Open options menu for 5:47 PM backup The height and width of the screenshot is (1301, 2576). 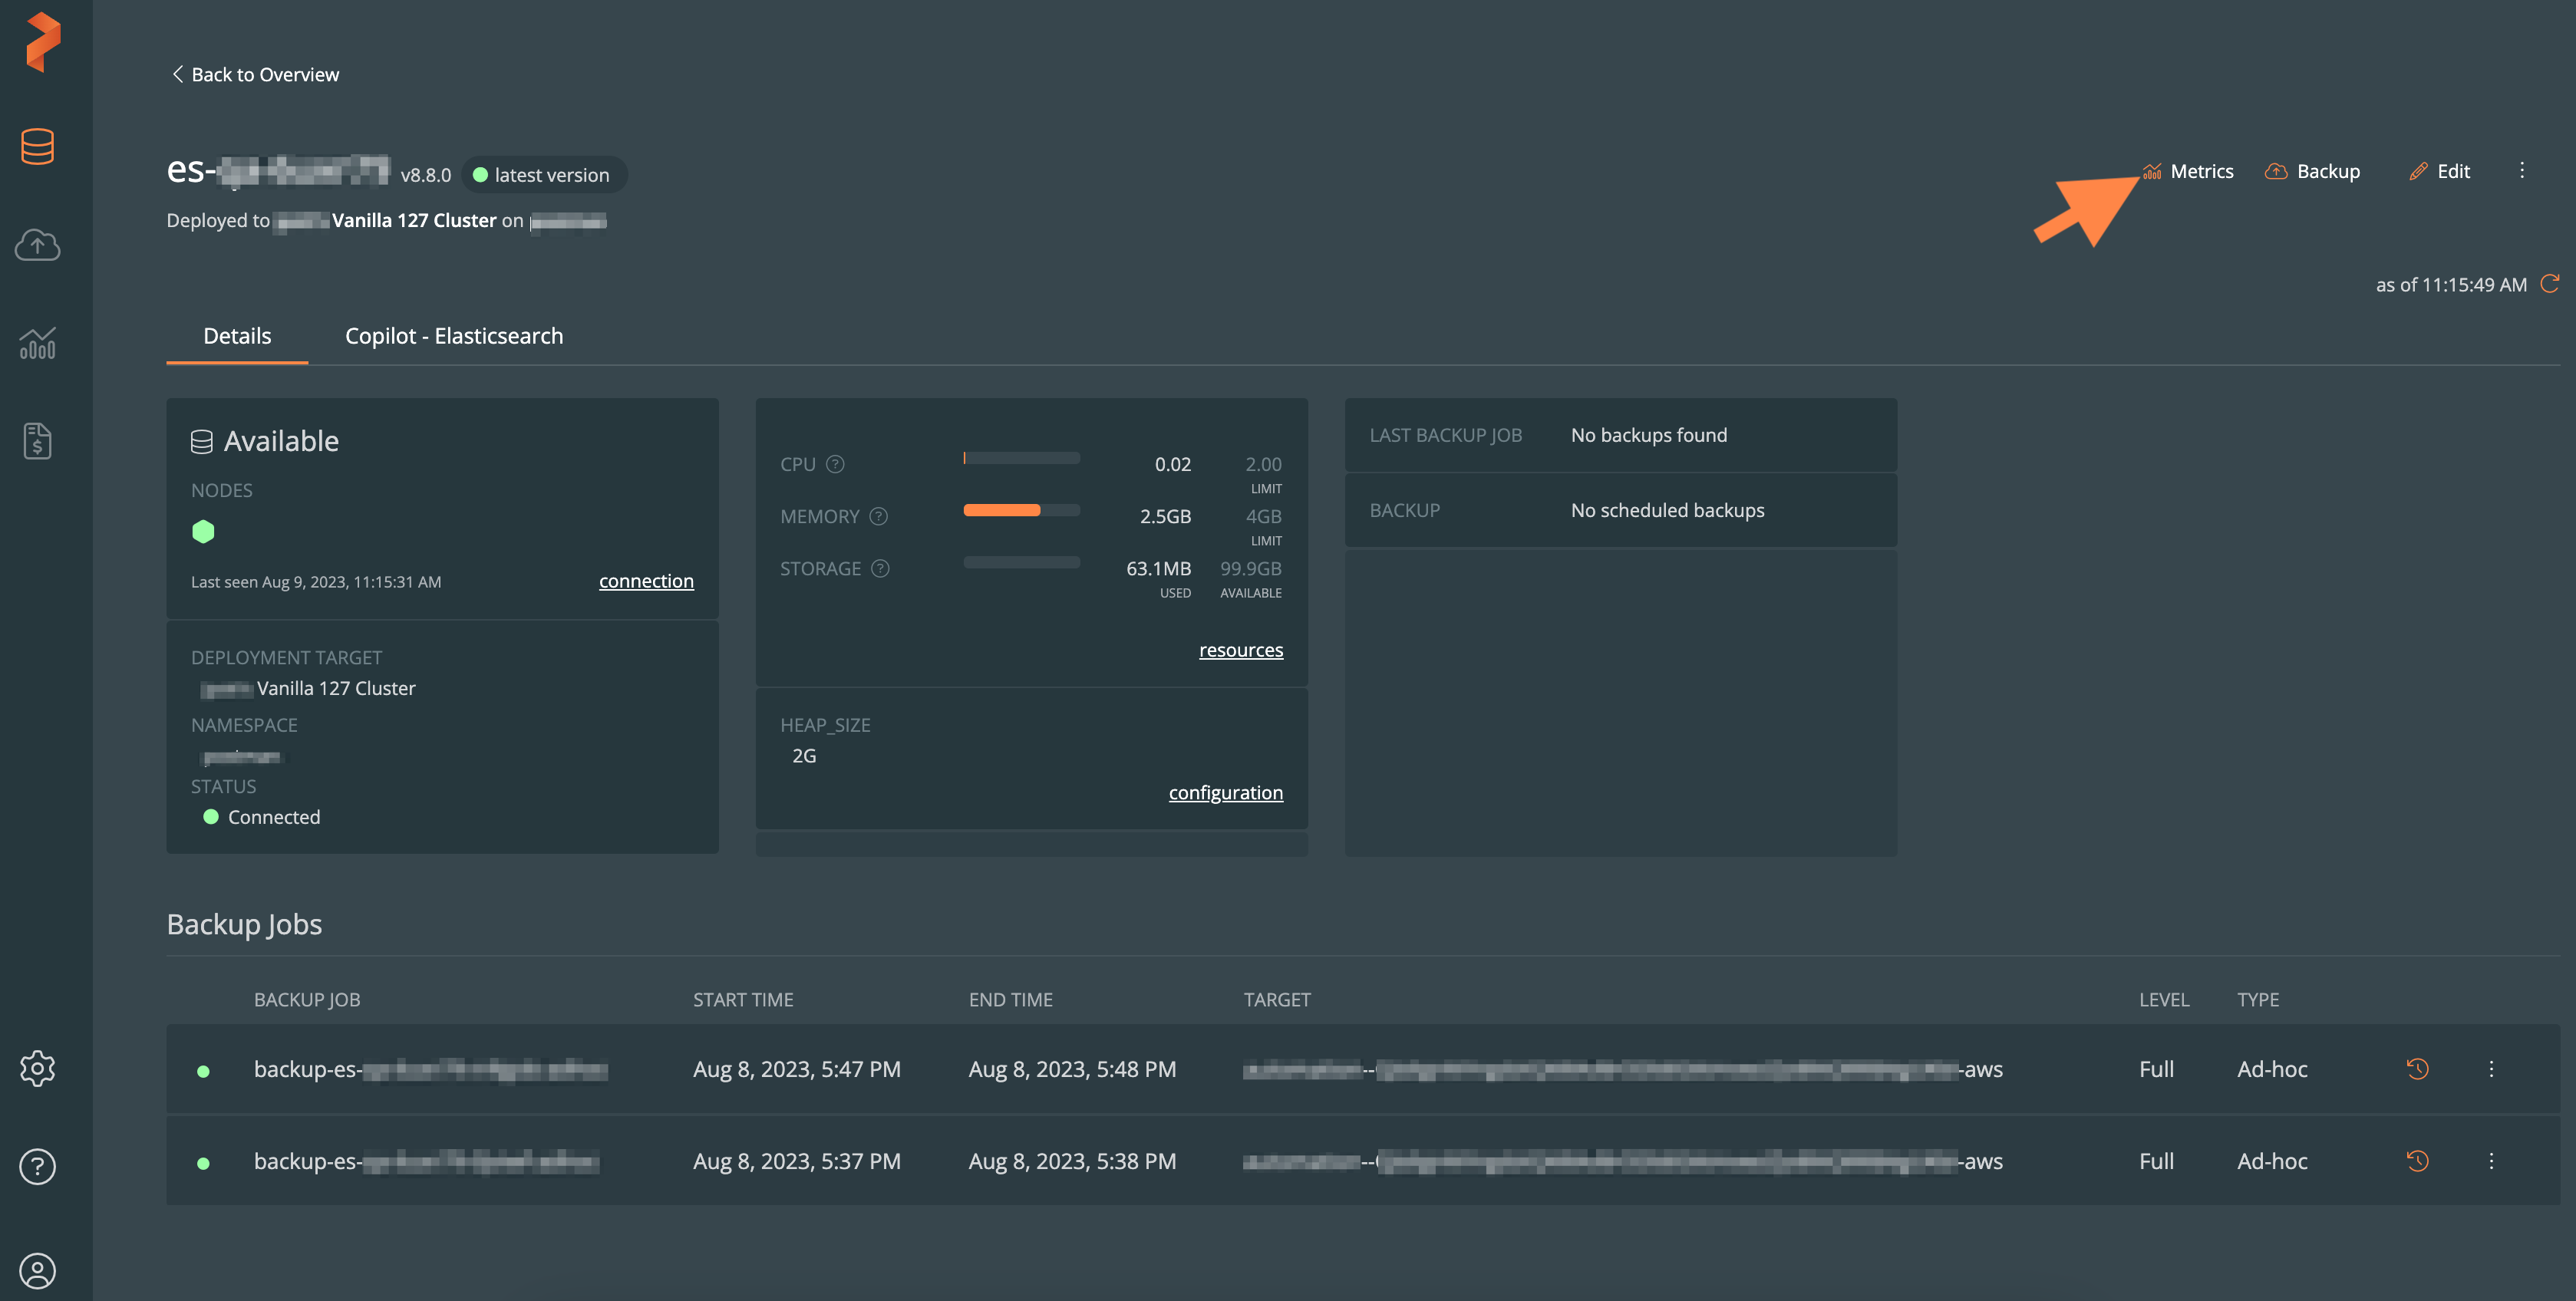click(2491, 1068)
